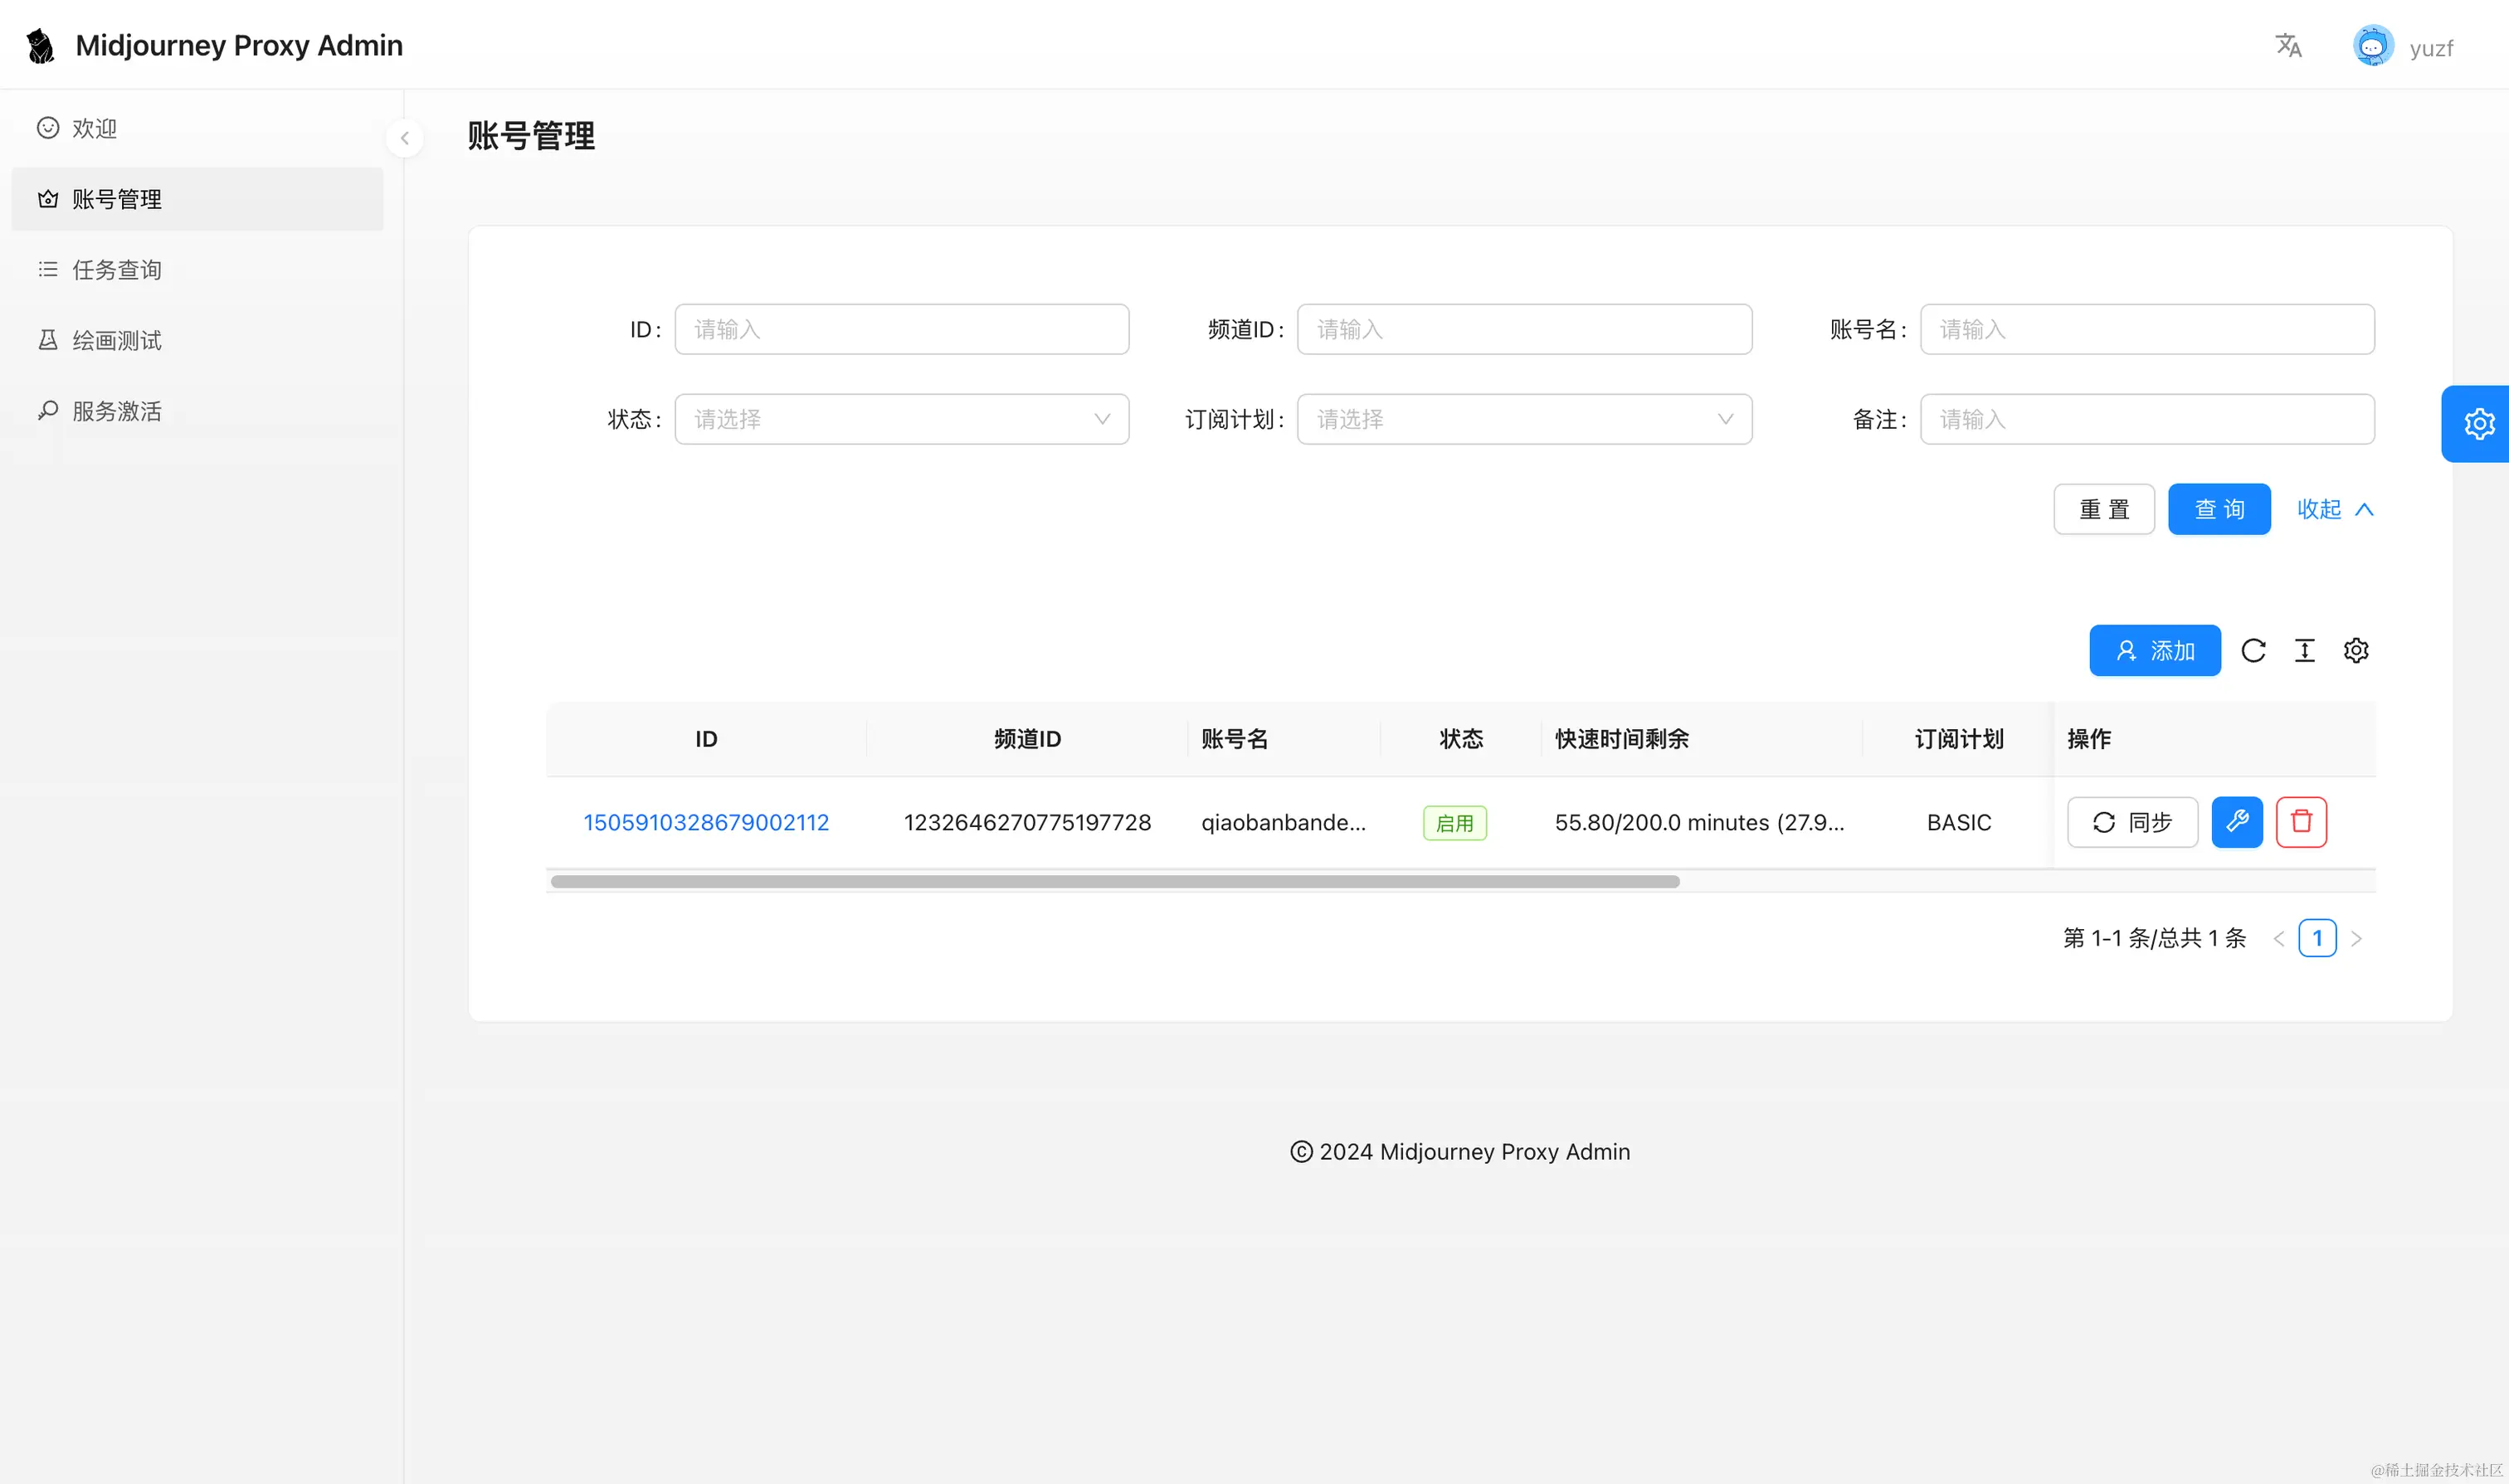Screen dimensions: 2509x1484
Task: Open account link 1505910328679002112
Action: pos(706,821)
